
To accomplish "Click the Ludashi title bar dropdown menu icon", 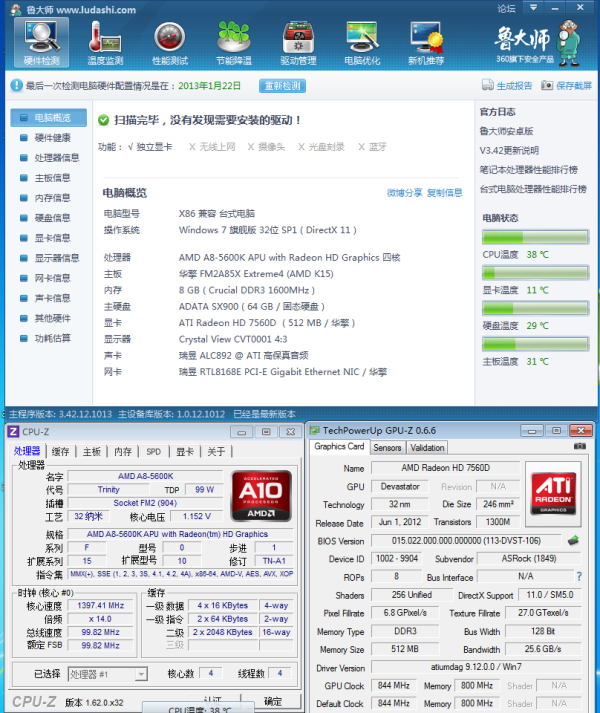I will coord(533,7).
